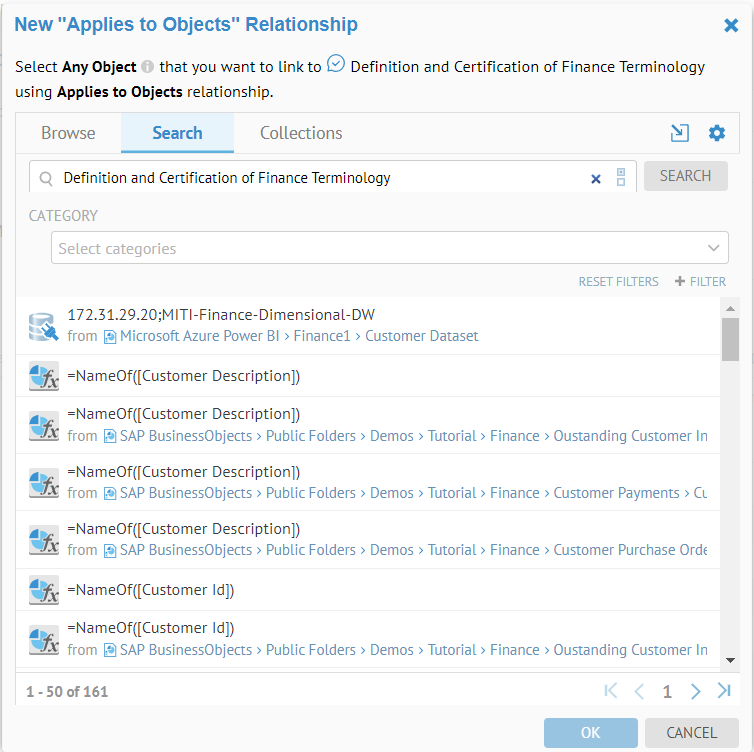This screenshot has height=752, width=754.
Task: Click RESET FILTERS link
Action: 618,282
